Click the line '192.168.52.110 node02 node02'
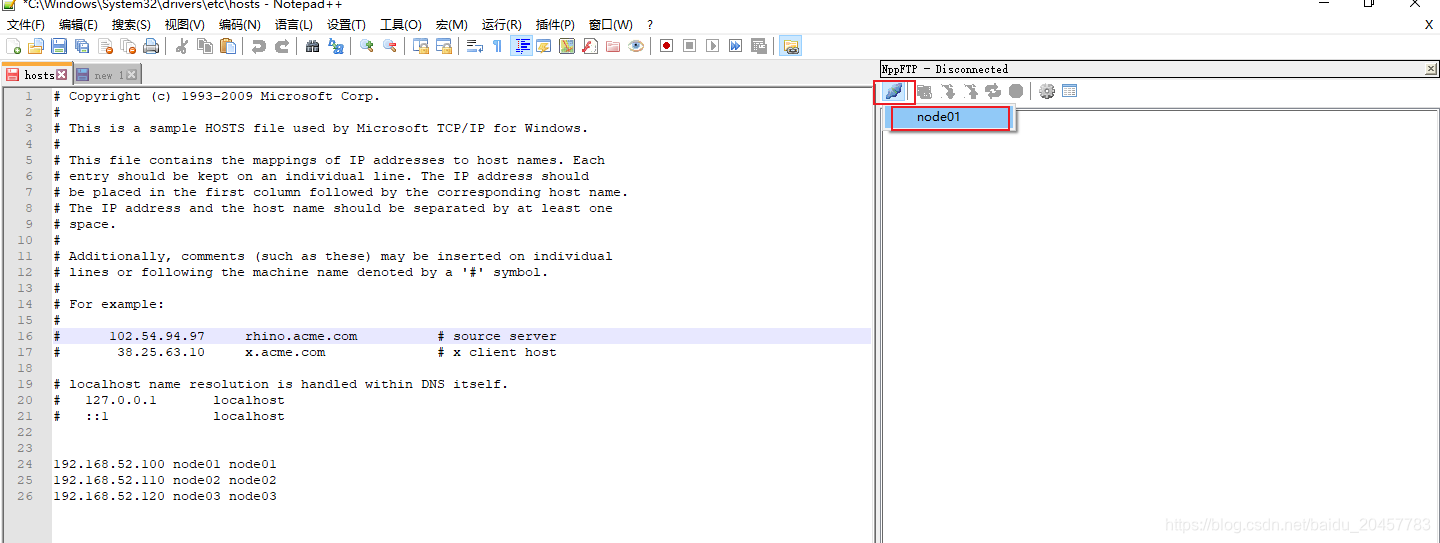 coord(165,480)
